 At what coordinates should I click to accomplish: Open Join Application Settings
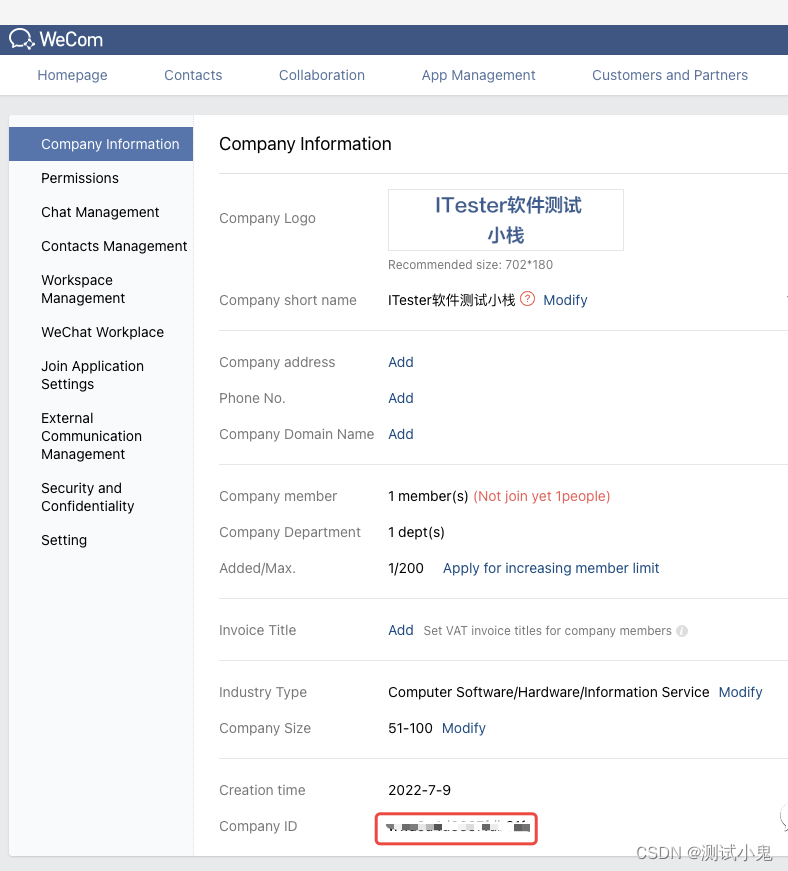tap(92, 375)
